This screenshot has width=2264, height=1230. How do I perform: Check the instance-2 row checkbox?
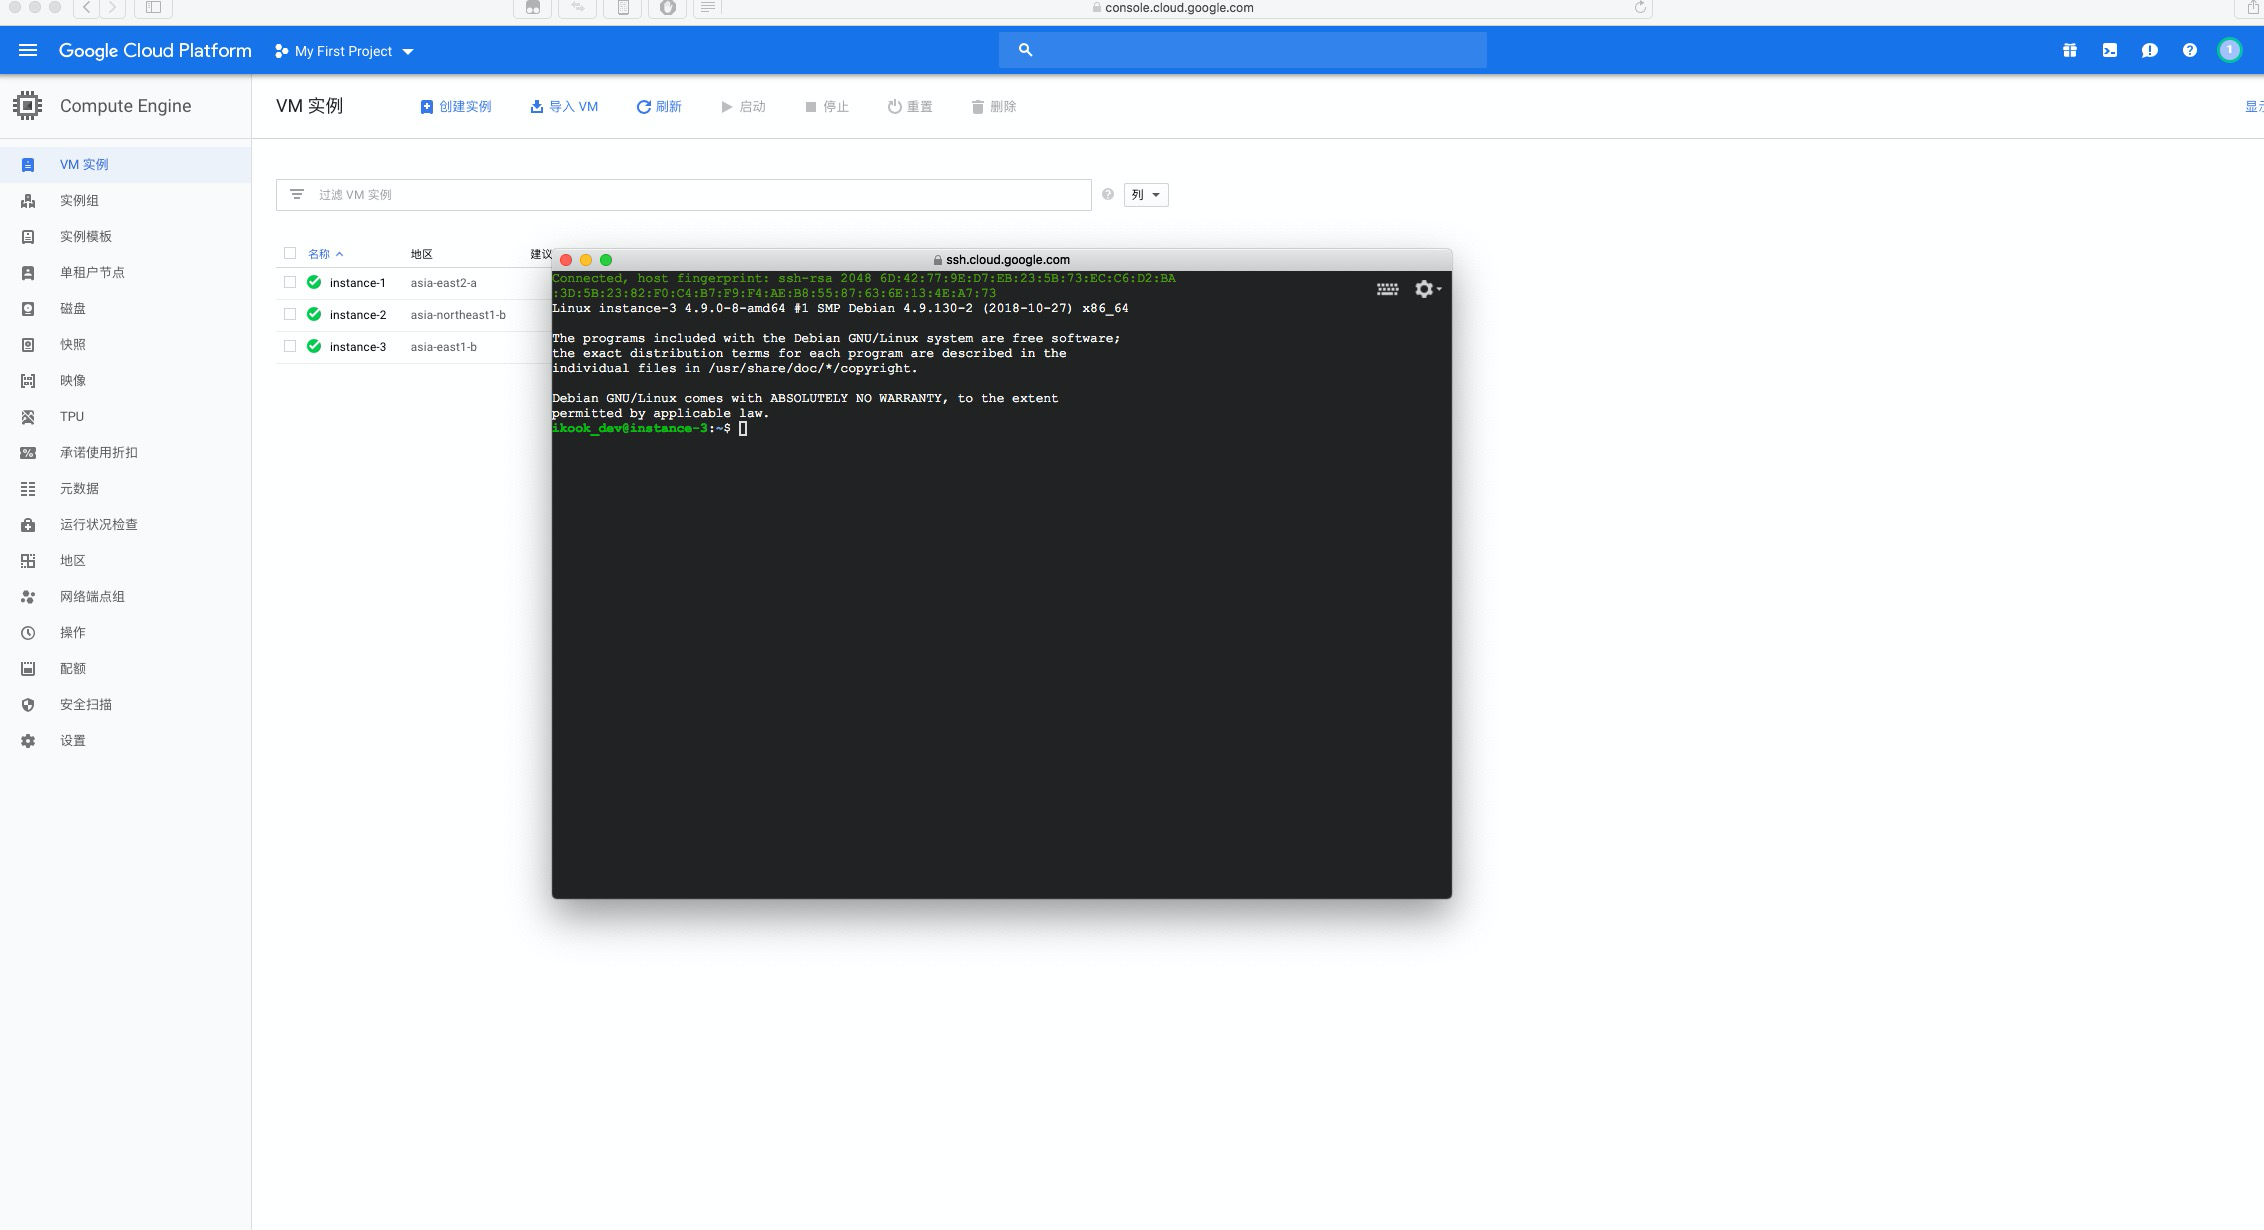pos(290,314)
